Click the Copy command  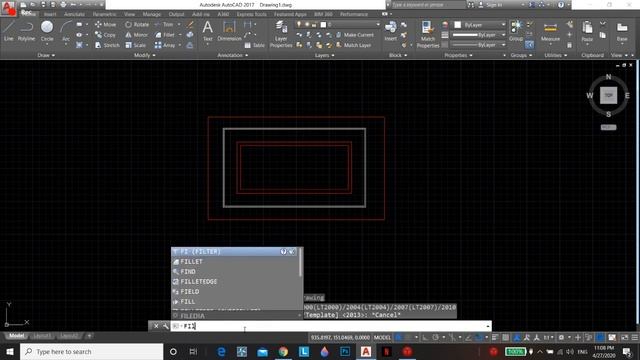[105, 35]
